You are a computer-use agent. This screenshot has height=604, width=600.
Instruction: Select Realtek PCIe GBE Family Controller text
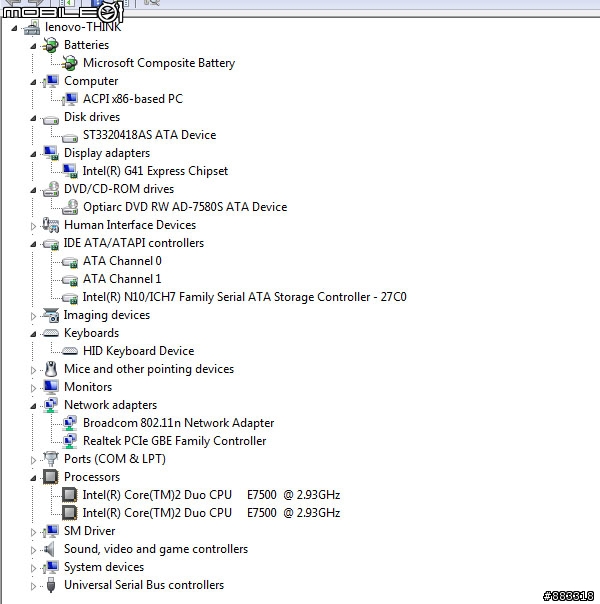[x=174, y=441]
